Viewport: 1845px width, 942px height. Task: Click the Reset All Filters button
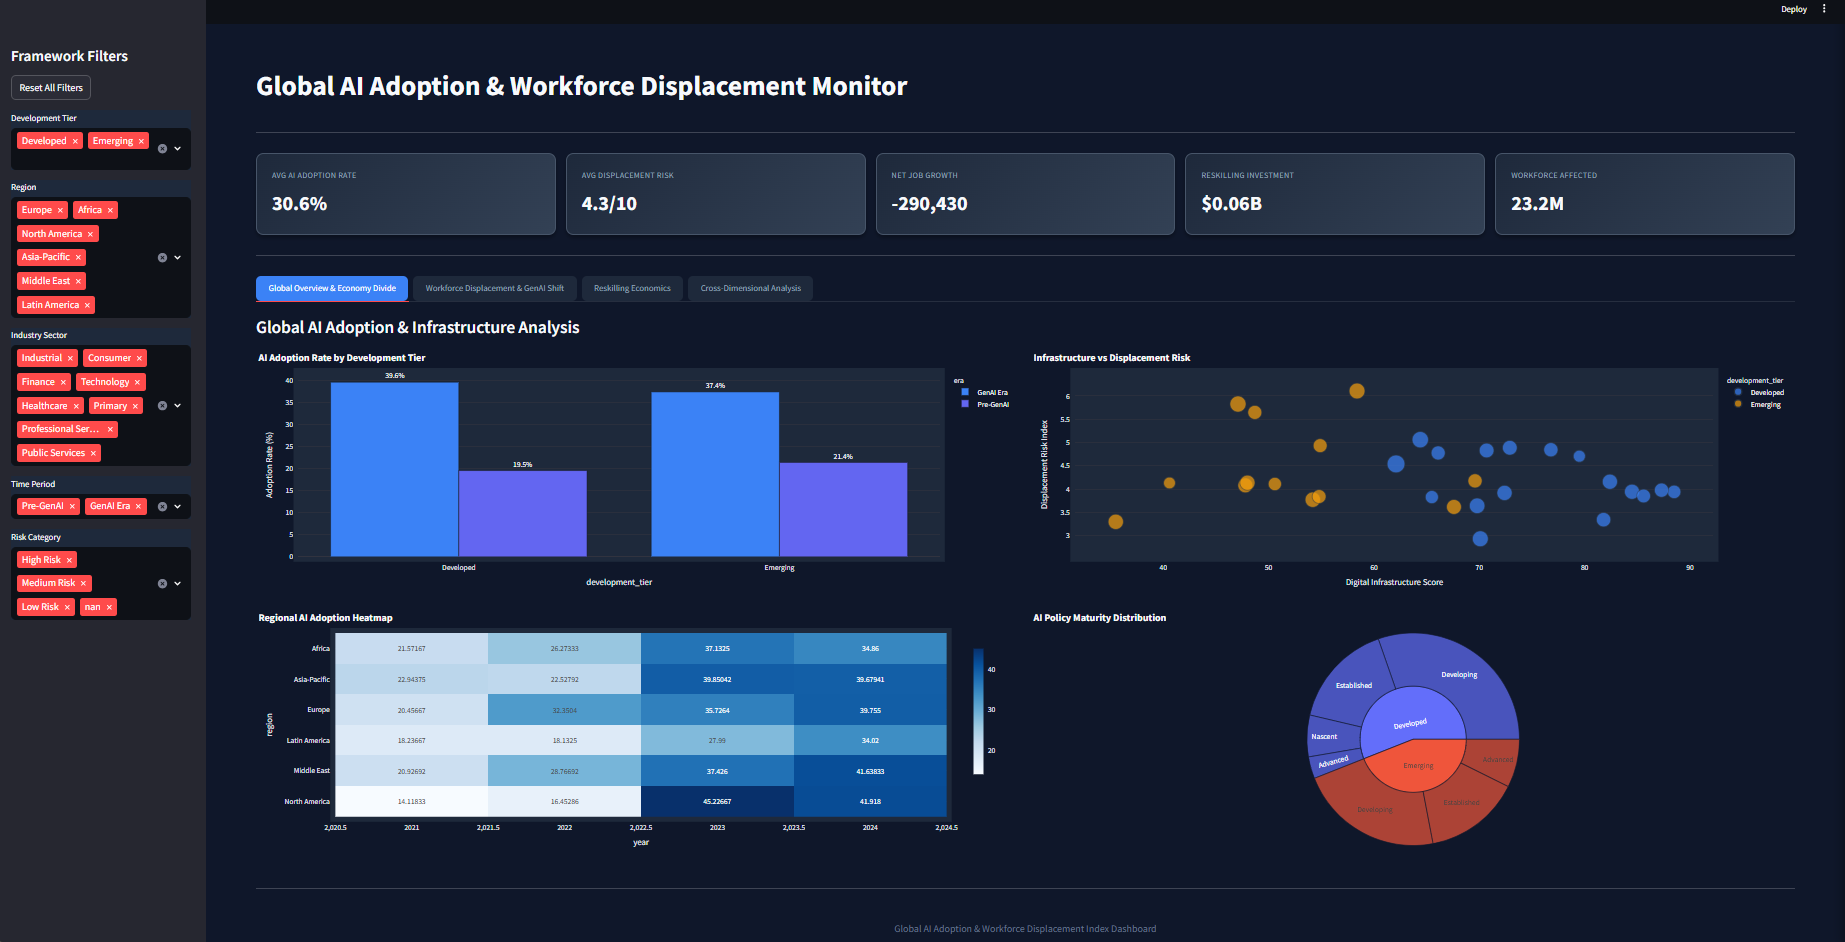tap(51, 88)
